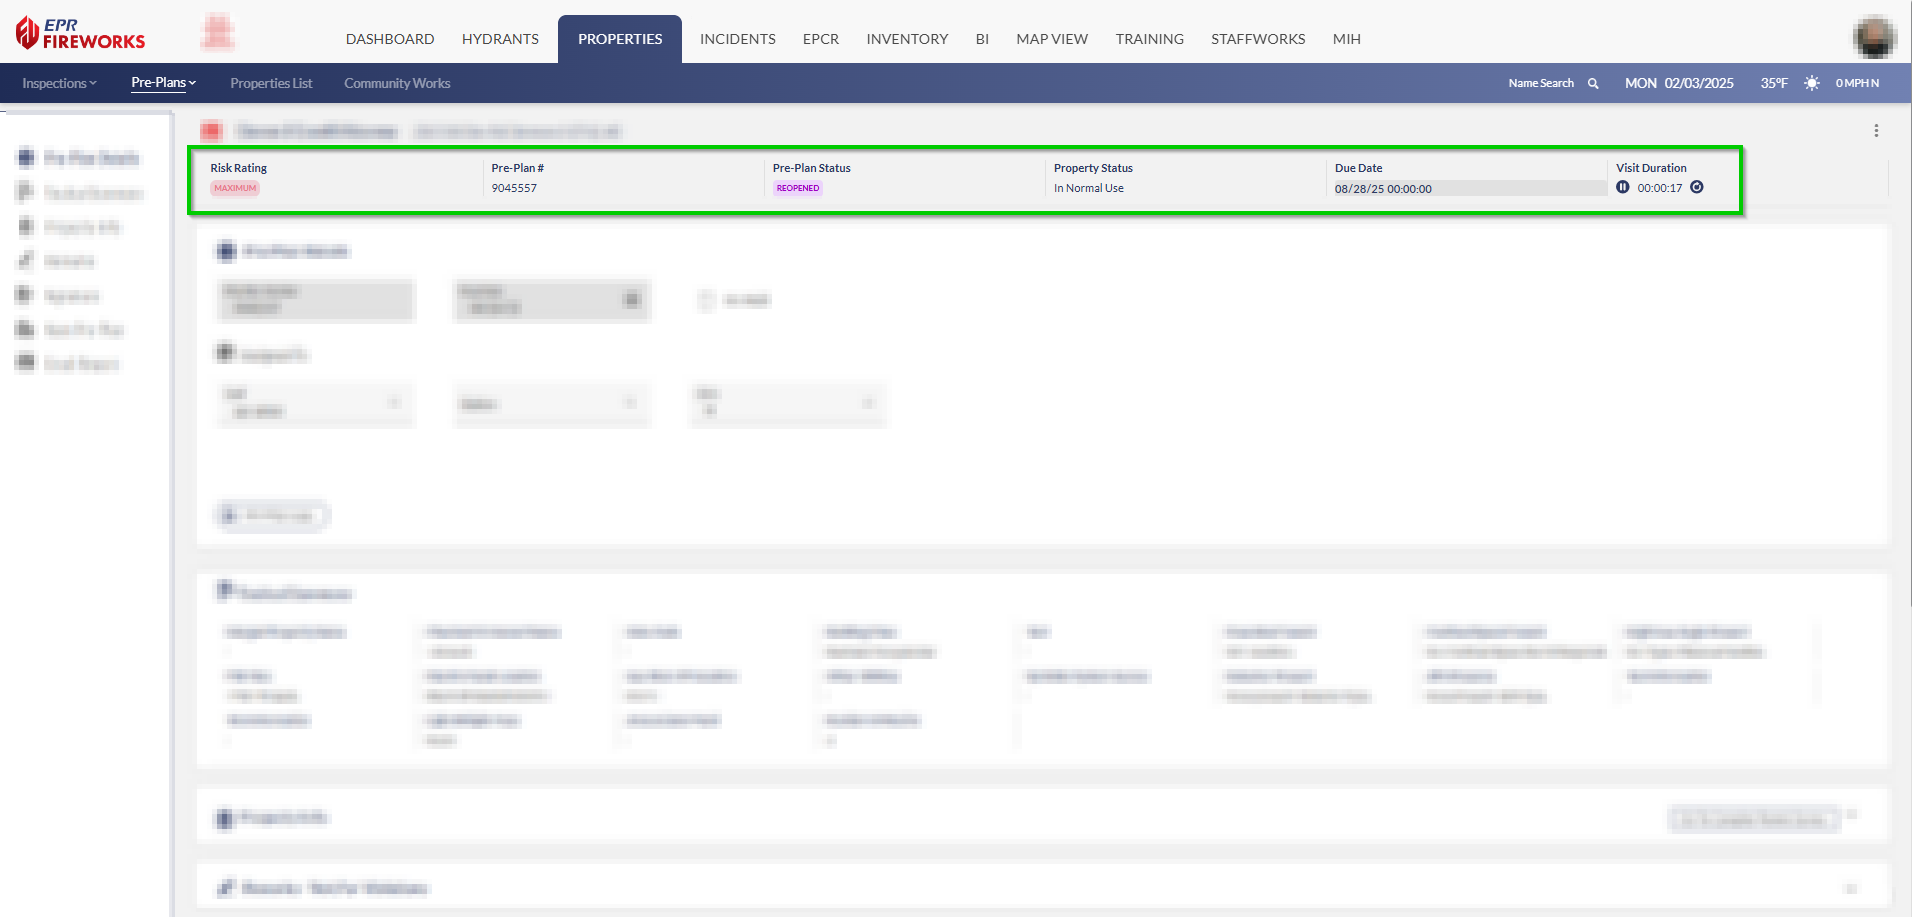
Task: Open the three-dot options menu
Action: point(1876,131)
